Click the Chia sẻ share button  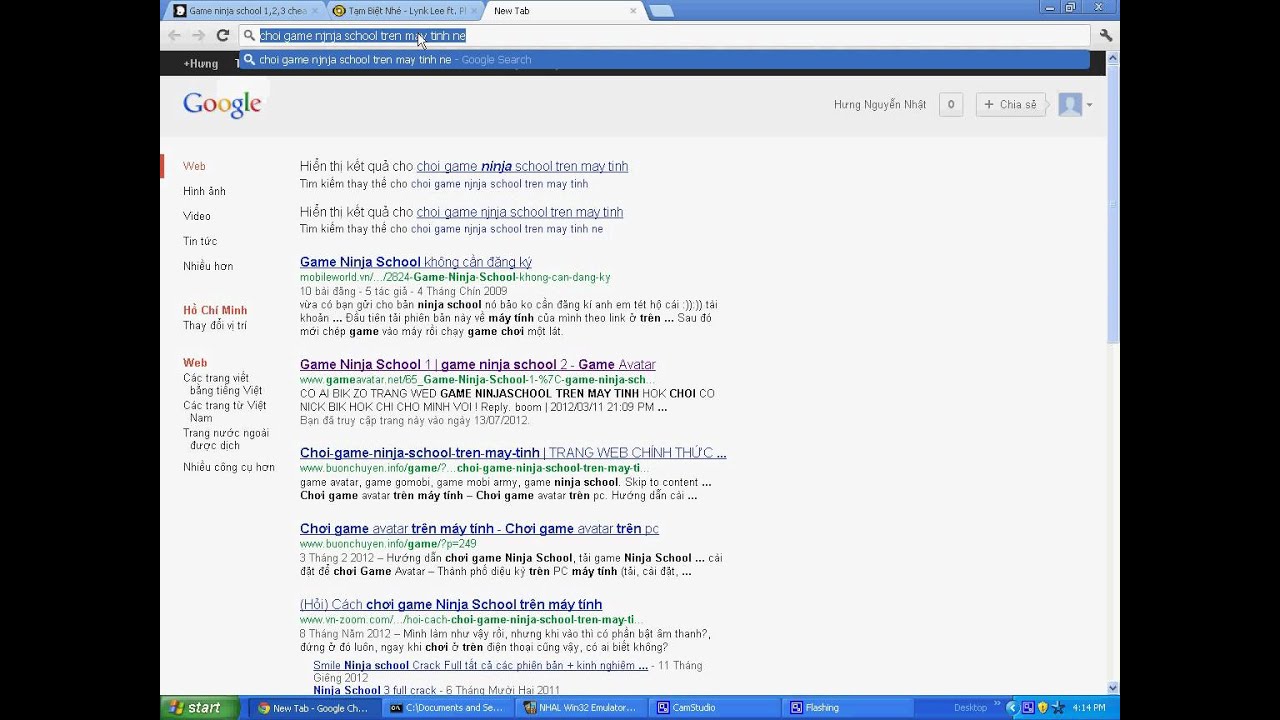[1010, 104]
